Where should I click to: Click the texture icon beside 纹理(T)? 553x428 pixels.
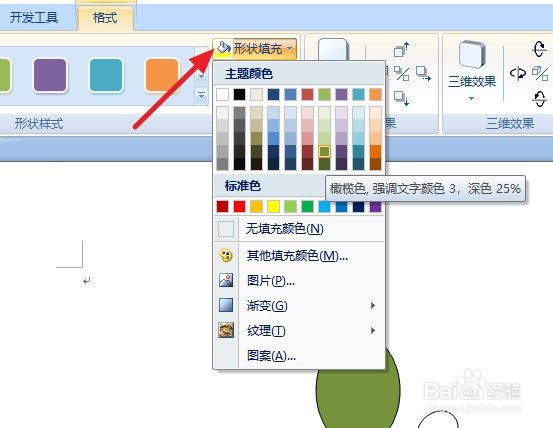pos(226,330)
